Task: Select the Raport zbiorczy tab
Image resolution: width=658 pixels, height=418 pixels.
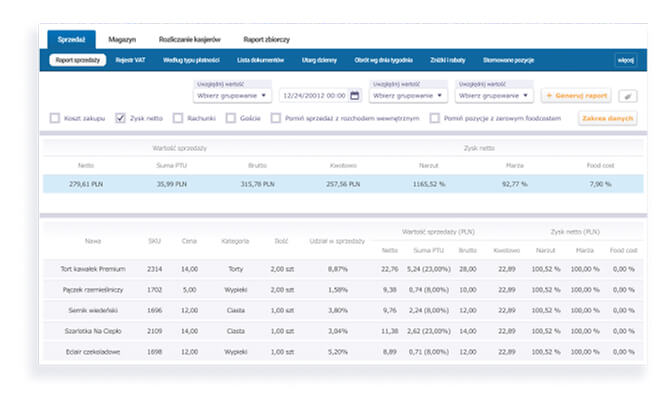Action: point(266,39)
